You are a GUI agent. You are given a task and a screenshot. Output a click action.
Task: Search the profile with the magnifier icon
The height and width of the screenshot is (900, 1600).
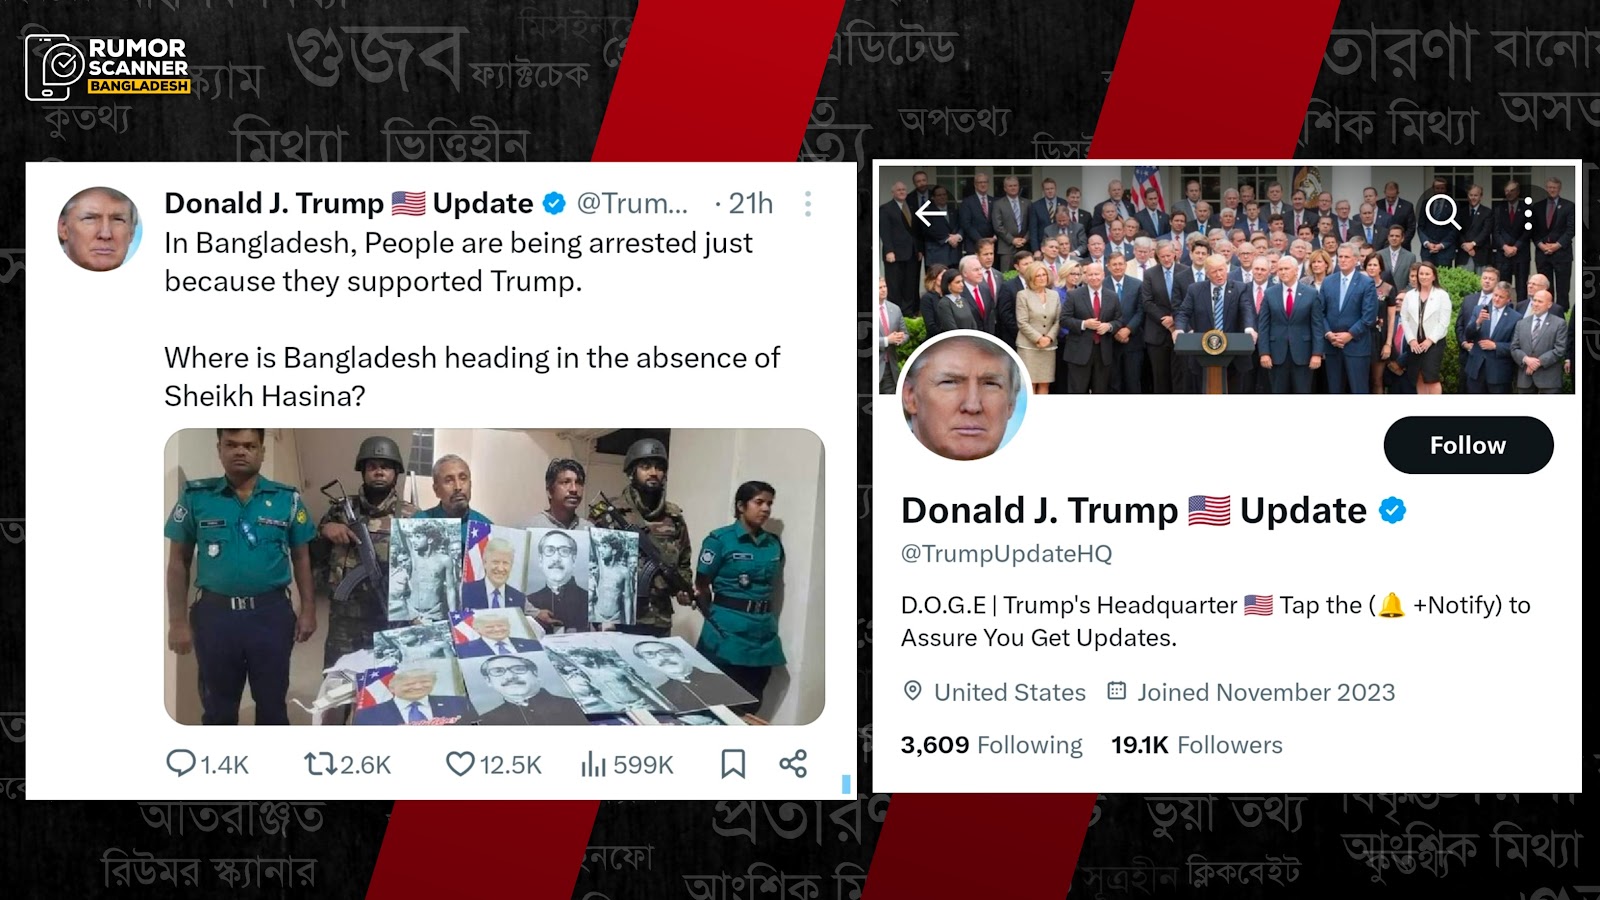pyautogui.click(x=1443, y=212)
